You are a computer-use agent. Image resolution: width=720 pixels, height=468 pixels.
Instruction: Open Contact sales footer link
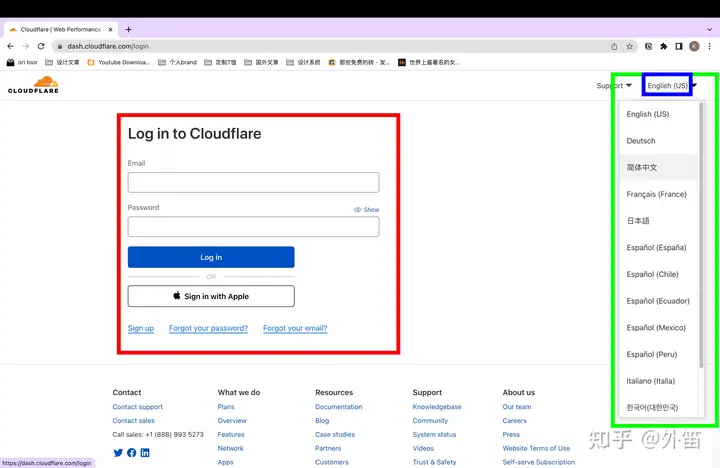tap(134, 420)
